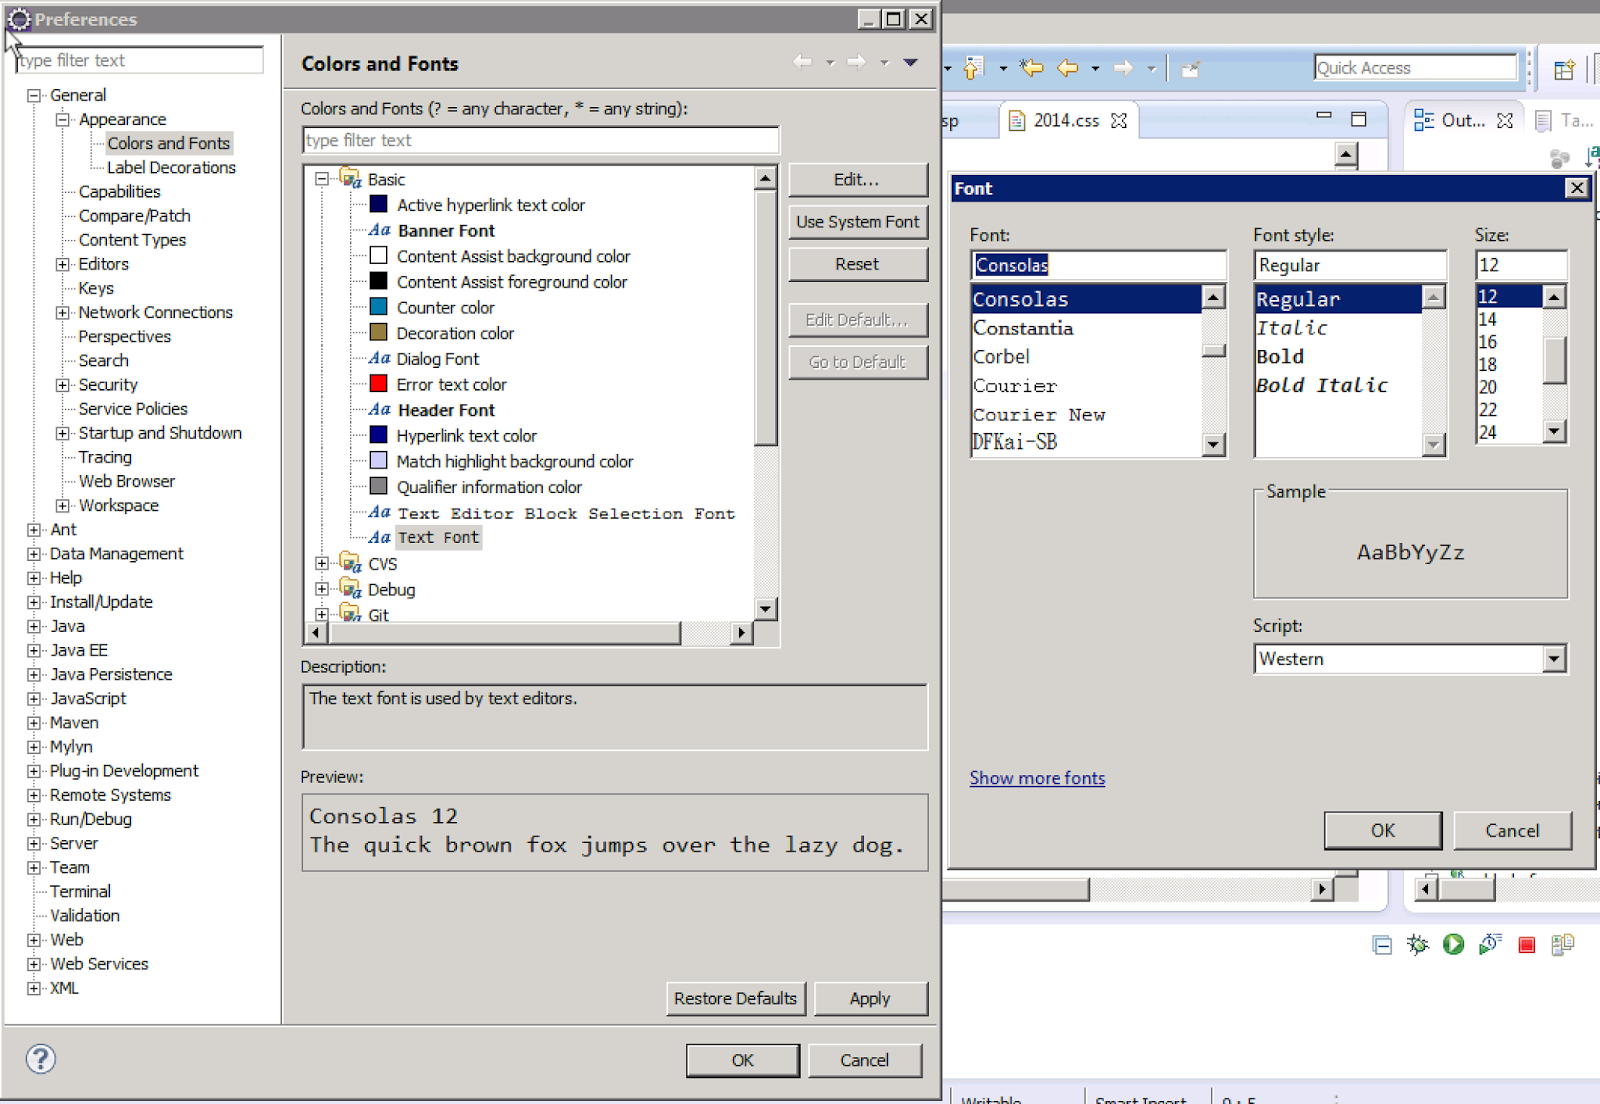This screenshot has width=1600, height=1104.
Task: Expand the Java node in the Preferences tree
Action: pos(33,625)
